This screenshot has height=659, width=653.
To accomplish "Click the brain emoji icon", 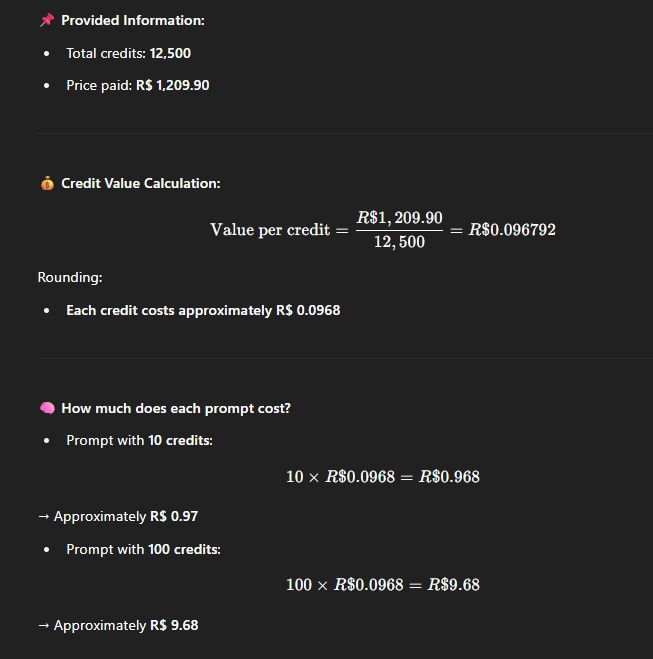I will click(47, 408).
